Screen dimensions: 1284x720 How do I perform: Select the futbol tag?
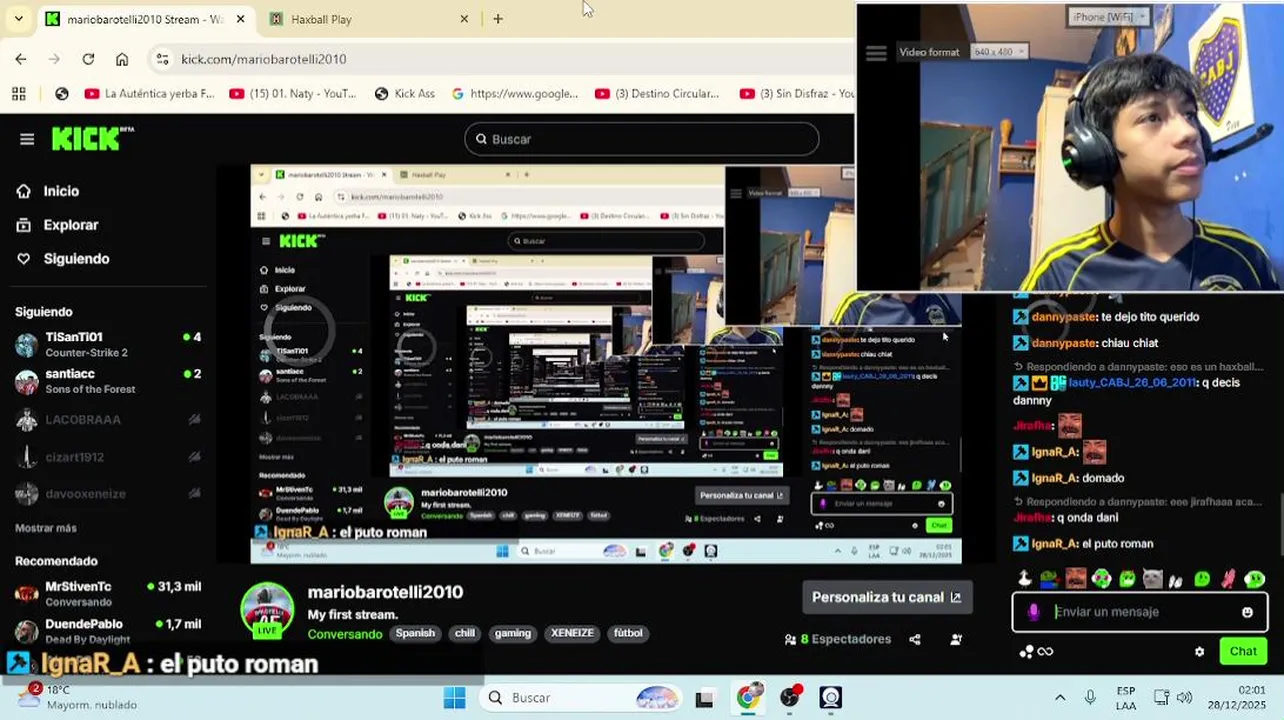point(628,633)
